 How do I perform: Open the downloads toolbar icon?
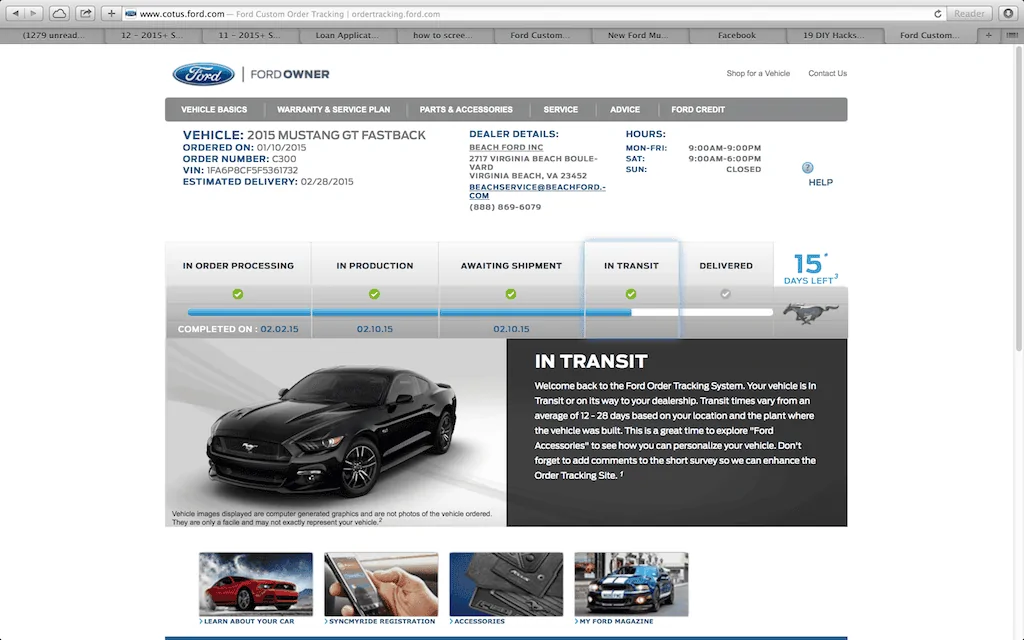click(x=1008, y=13)
